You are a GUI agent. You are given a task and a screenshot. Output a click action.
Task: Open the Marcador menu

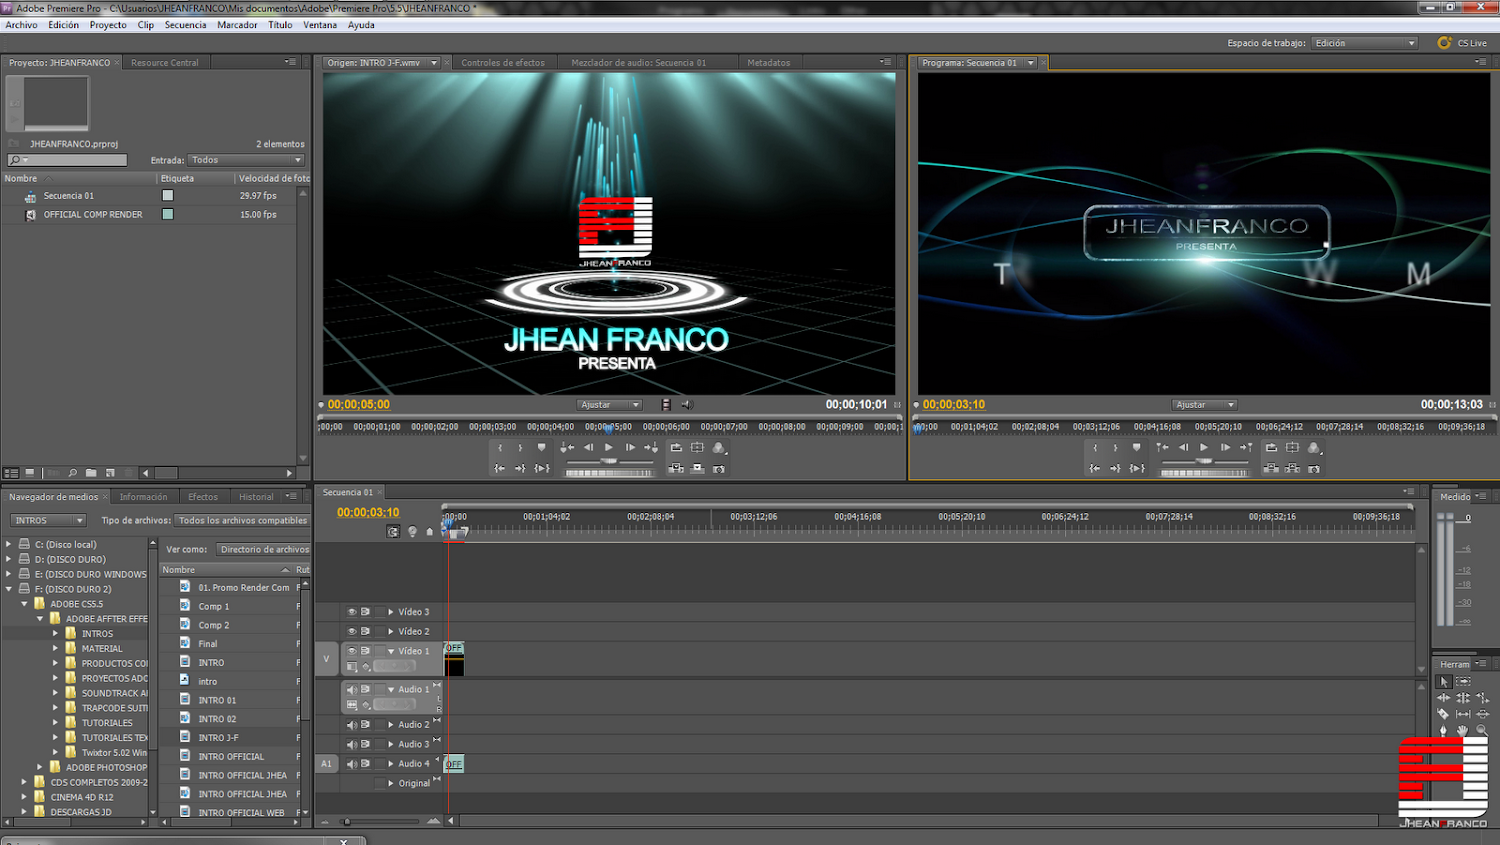point(237,25)
